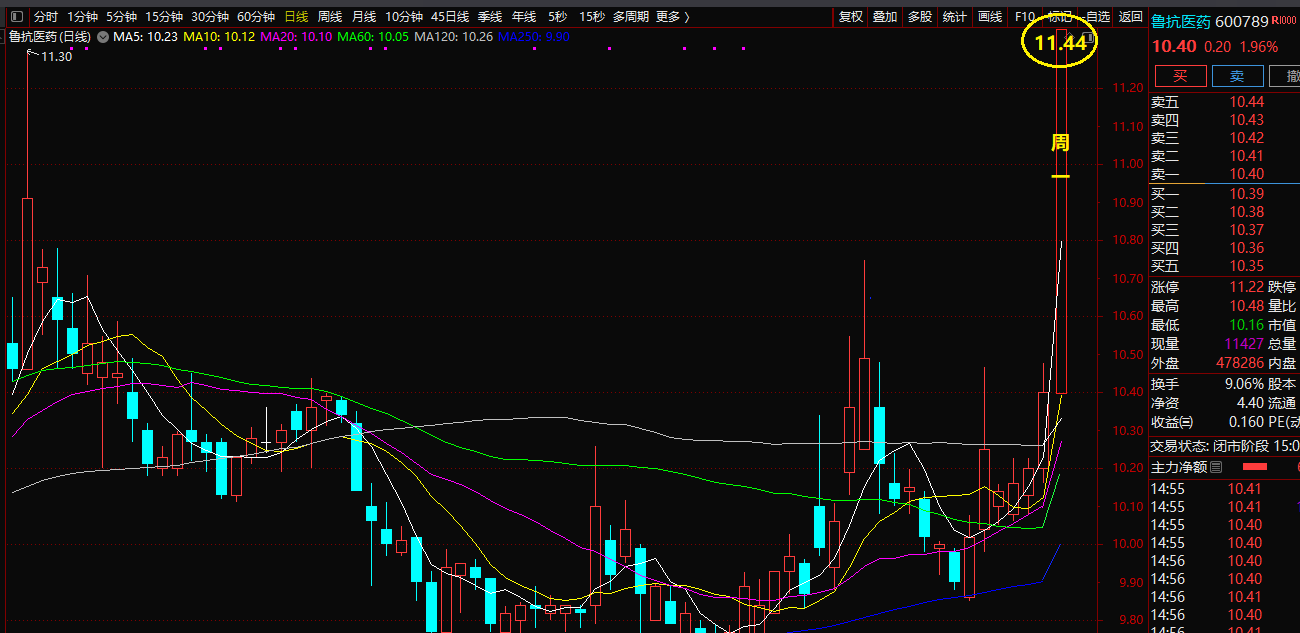
Task: Toggle the left sidebar panel icon
Action: (17, 17)
